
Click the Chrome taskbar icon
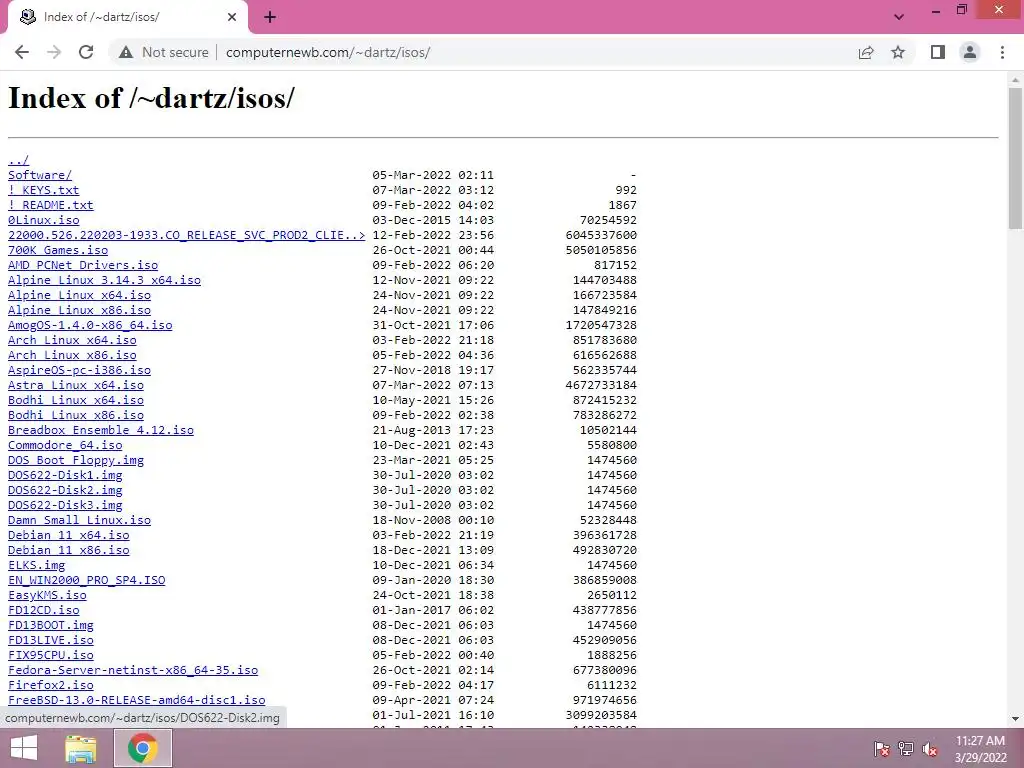pyautogui.click(x=143, y=748)
